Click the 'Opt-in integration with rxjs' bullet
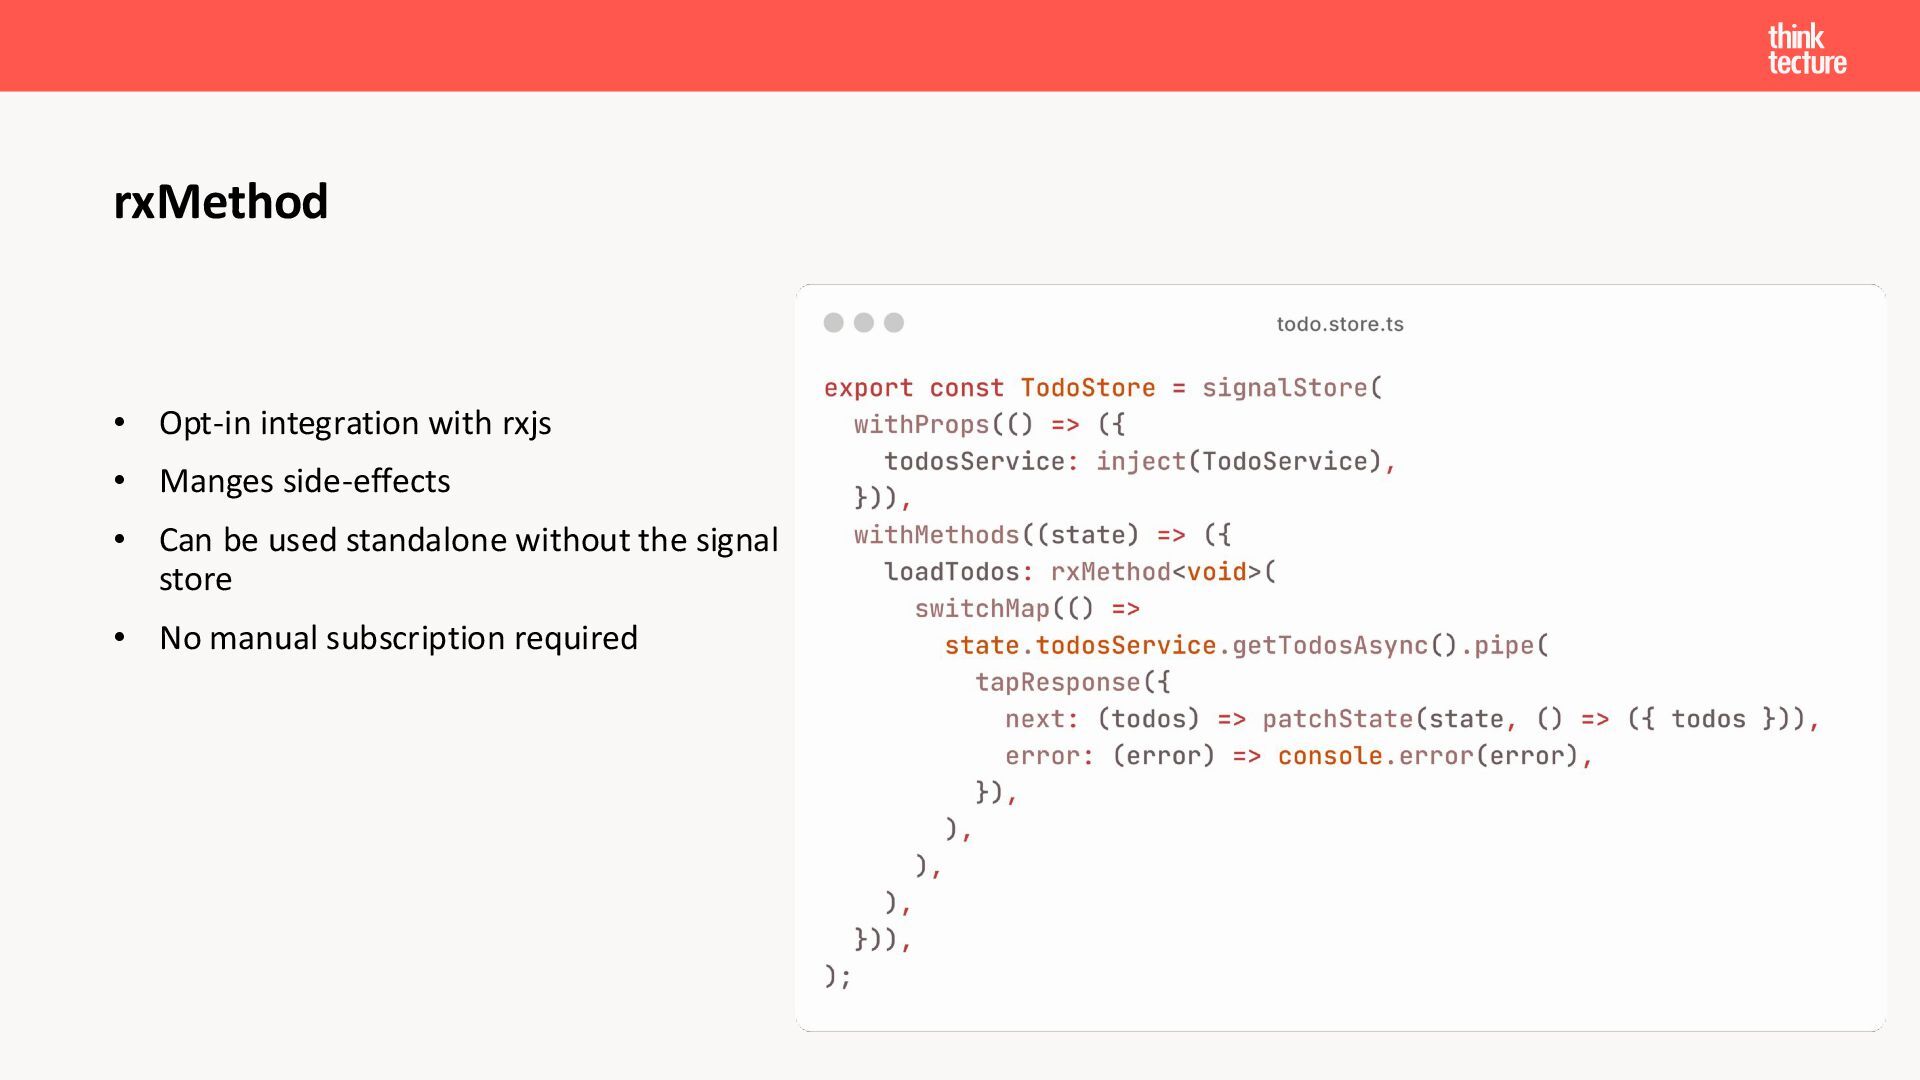 coord(355,423)
